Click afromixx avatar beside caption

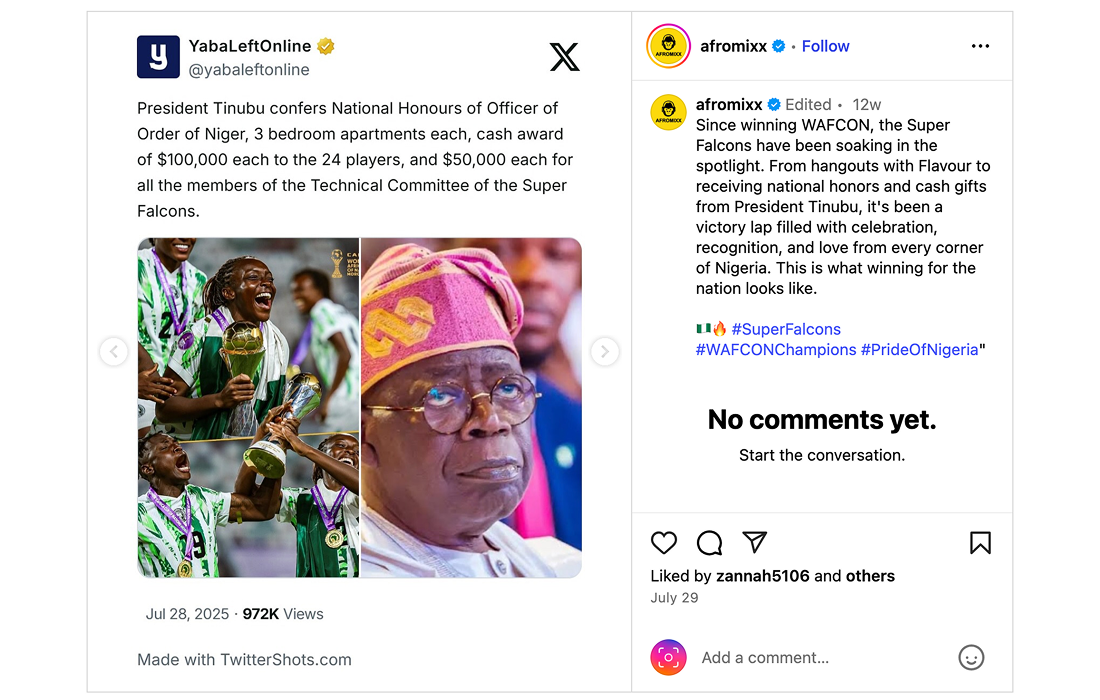click(x=669, y=112)
